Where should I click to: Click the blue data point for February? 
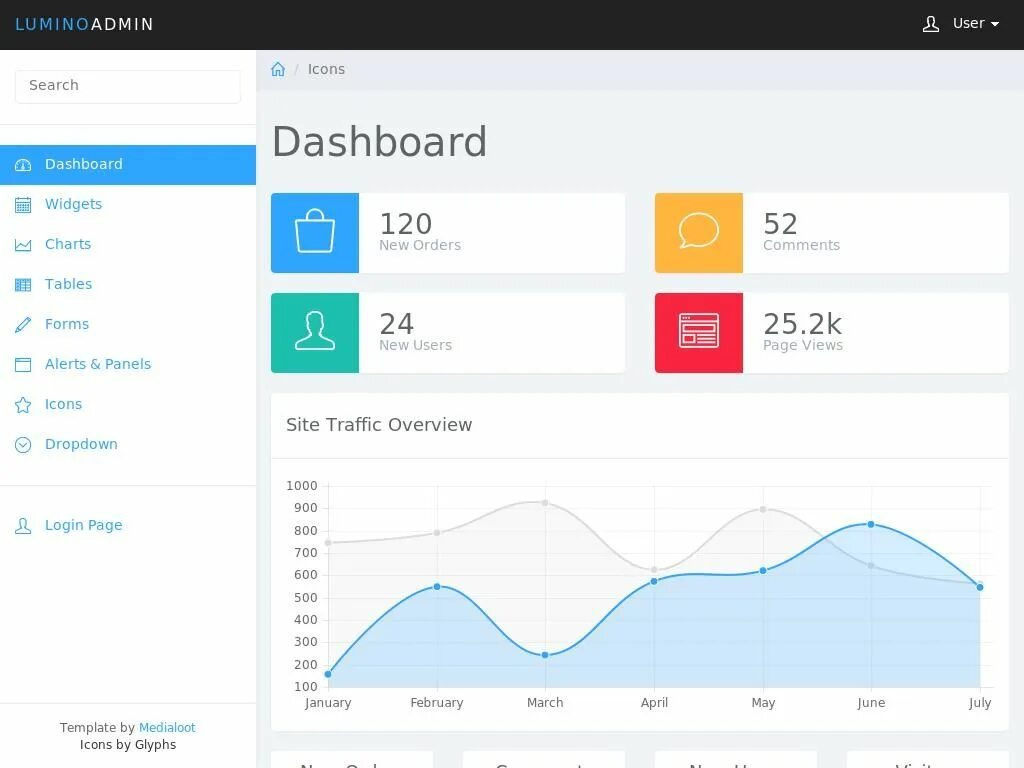coord(437,586)
